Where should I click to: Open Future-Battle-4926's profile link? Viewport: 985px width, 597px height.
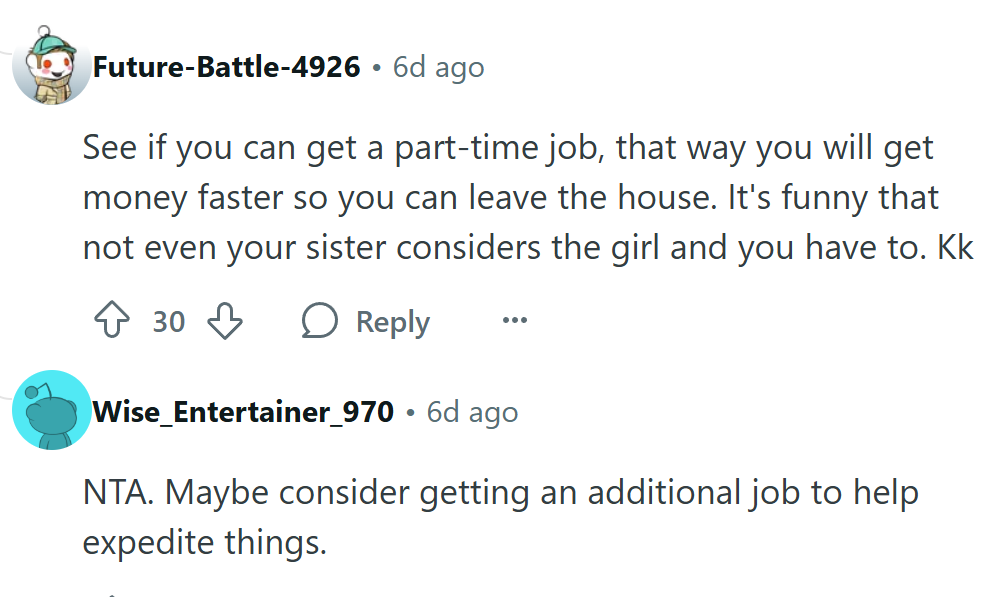tap(225, 67)
